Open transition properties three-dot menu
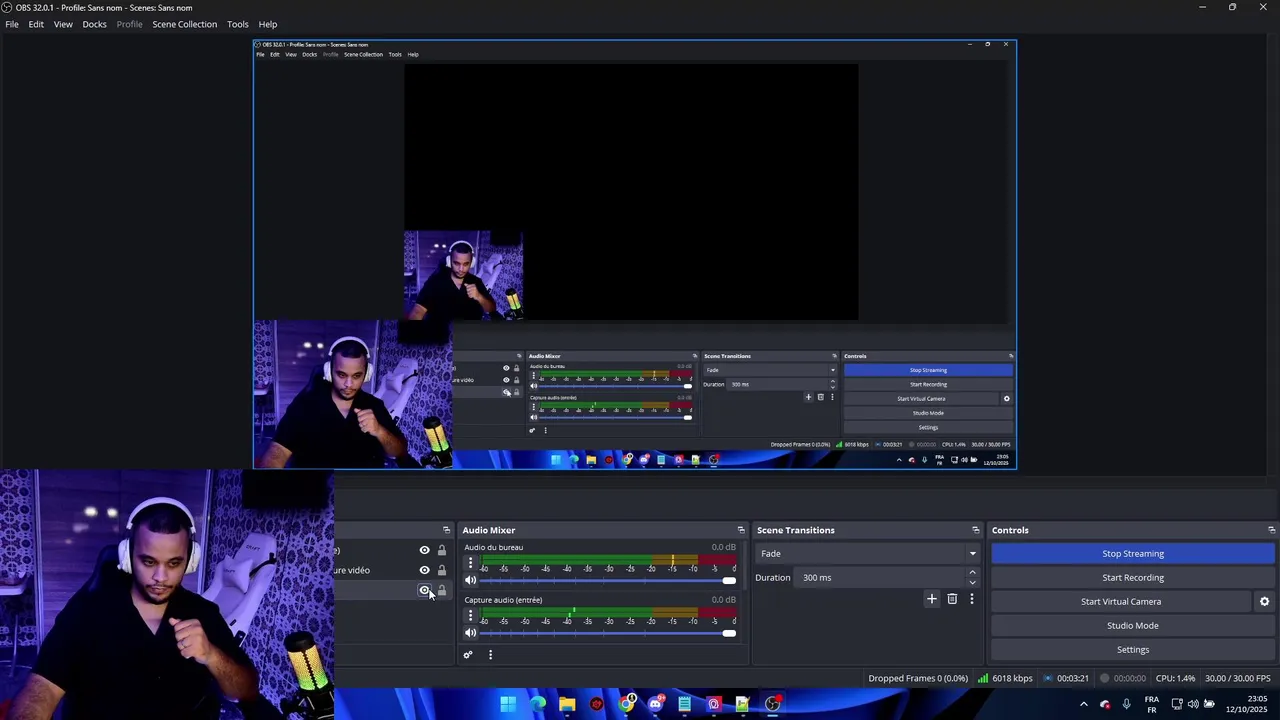This screenshot has width=1280, height=720. coord(971,599)
